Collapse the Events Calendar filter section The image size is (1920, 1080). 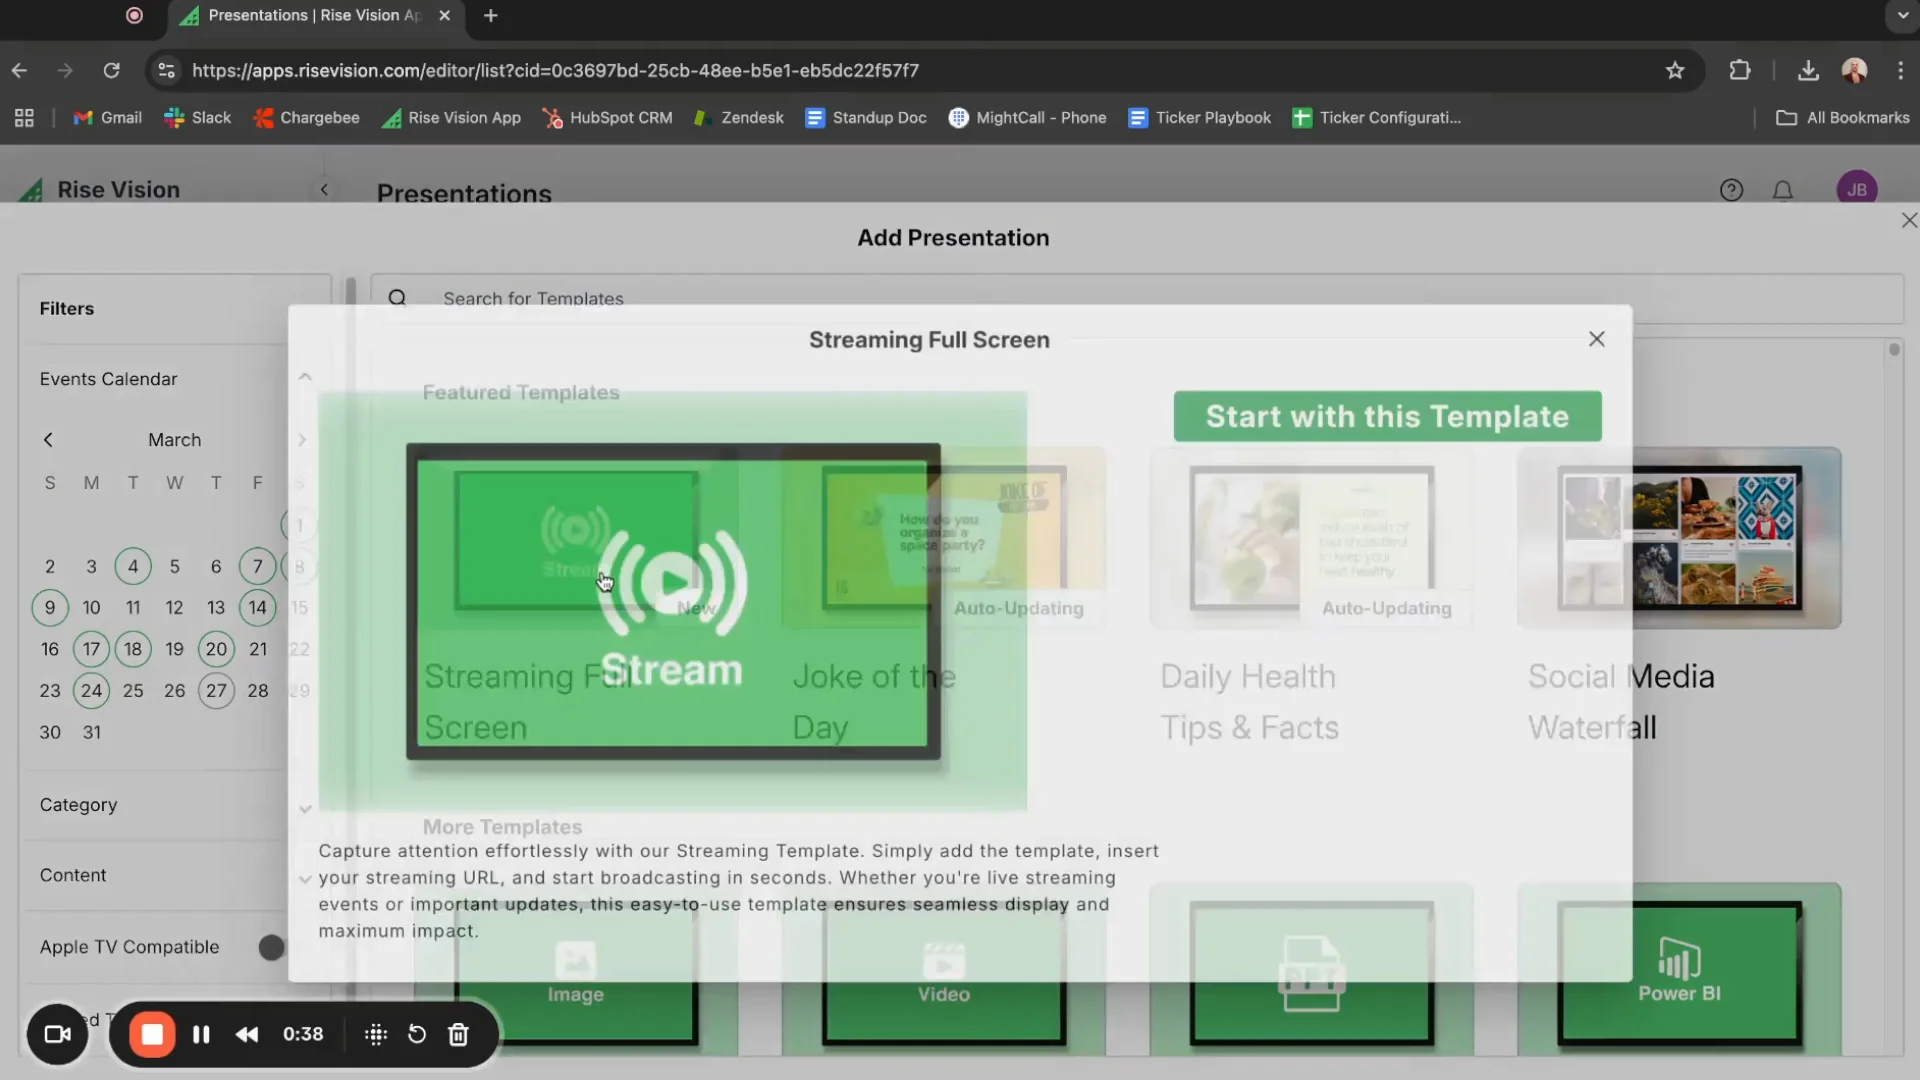coord(305,378)
